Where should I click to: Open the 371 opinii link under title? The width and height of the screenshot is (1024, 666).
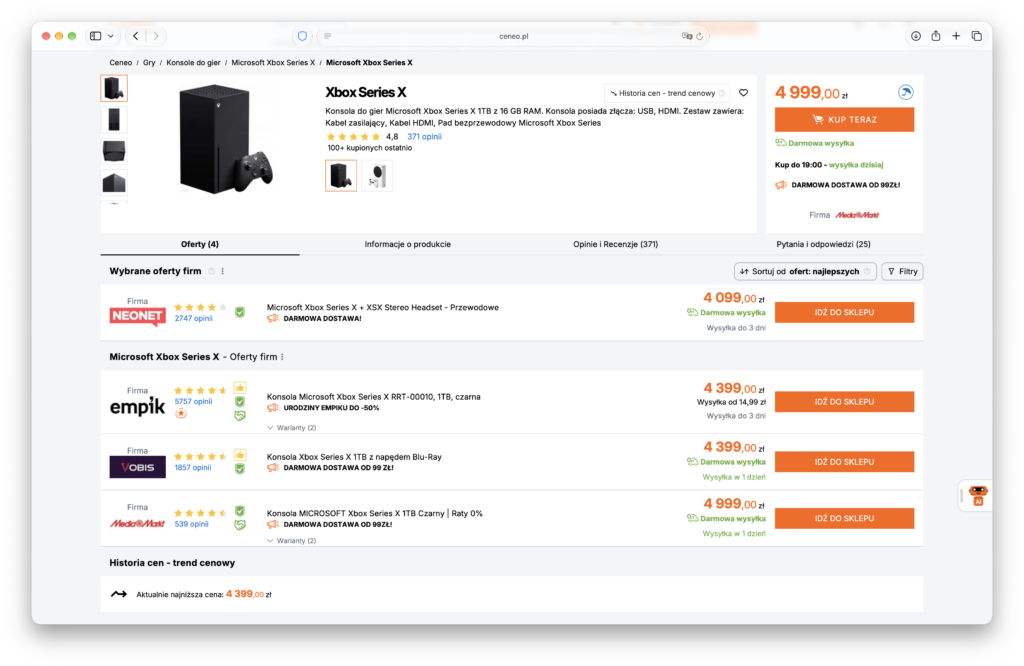(424, 136)
